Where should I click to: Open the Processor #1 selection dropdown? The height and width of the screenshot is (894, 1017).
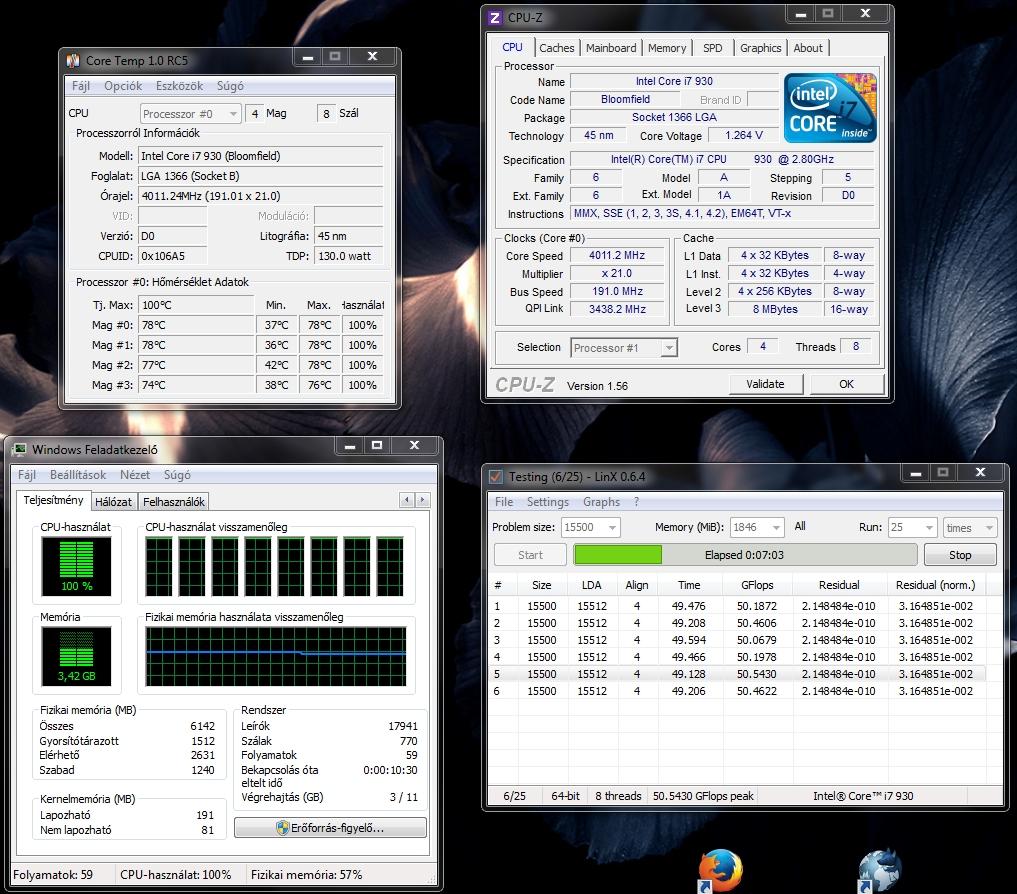pos(624,348)
